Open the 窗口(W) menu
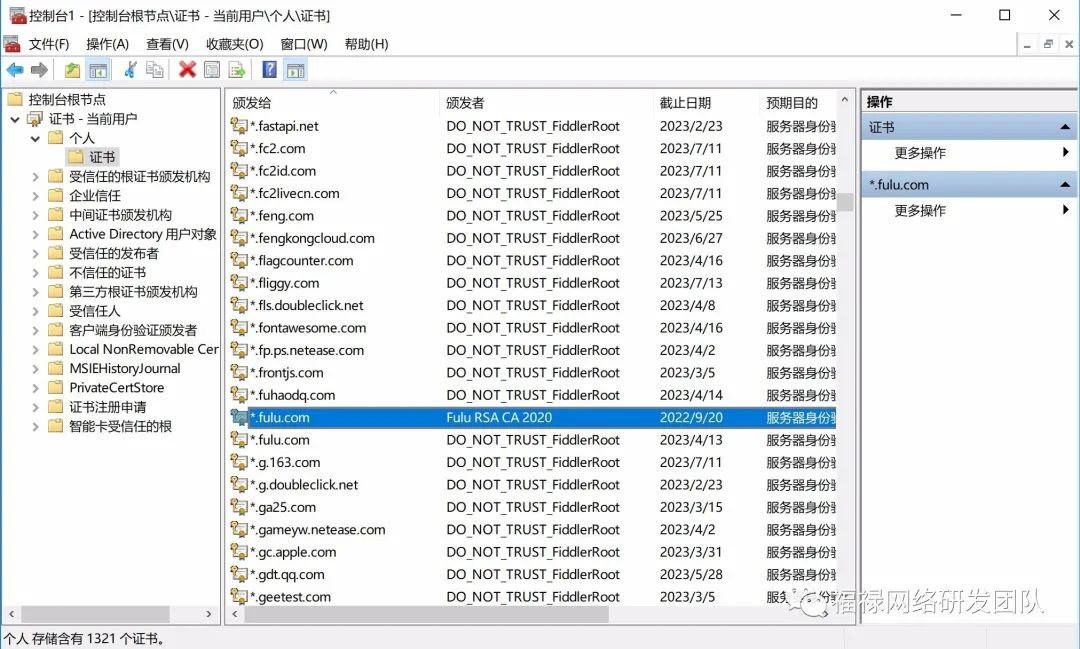This screenshot has height=649, width=1080. [x=304, y=44]
